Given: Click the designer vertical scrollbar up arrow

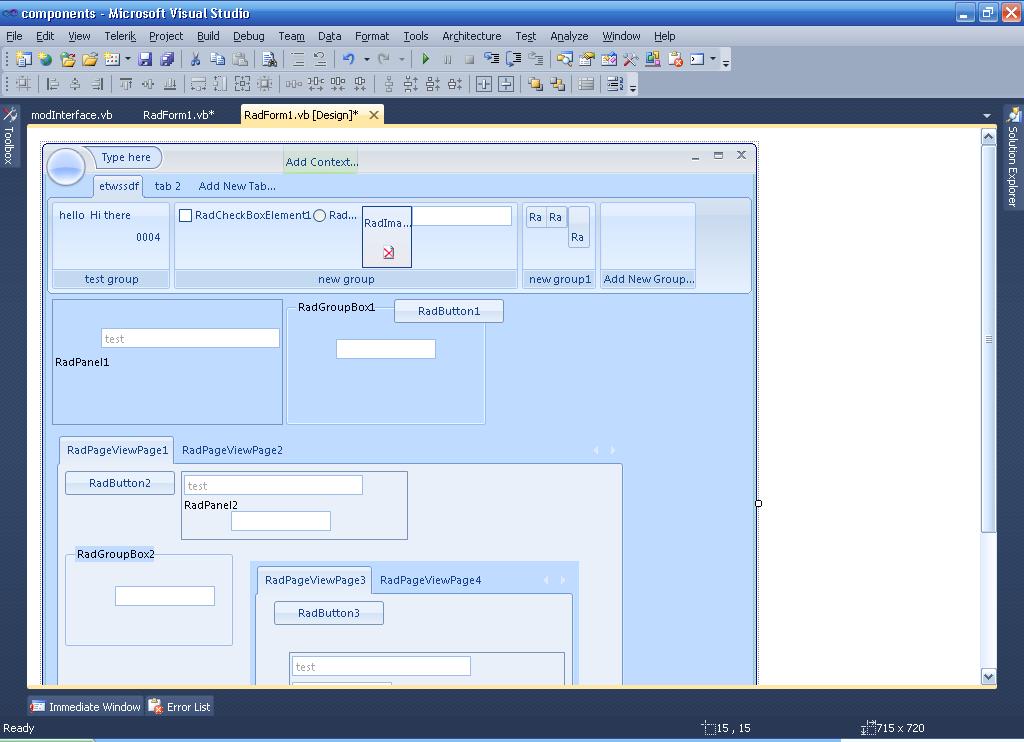Looking at the screenshot, I should (988, 137).
